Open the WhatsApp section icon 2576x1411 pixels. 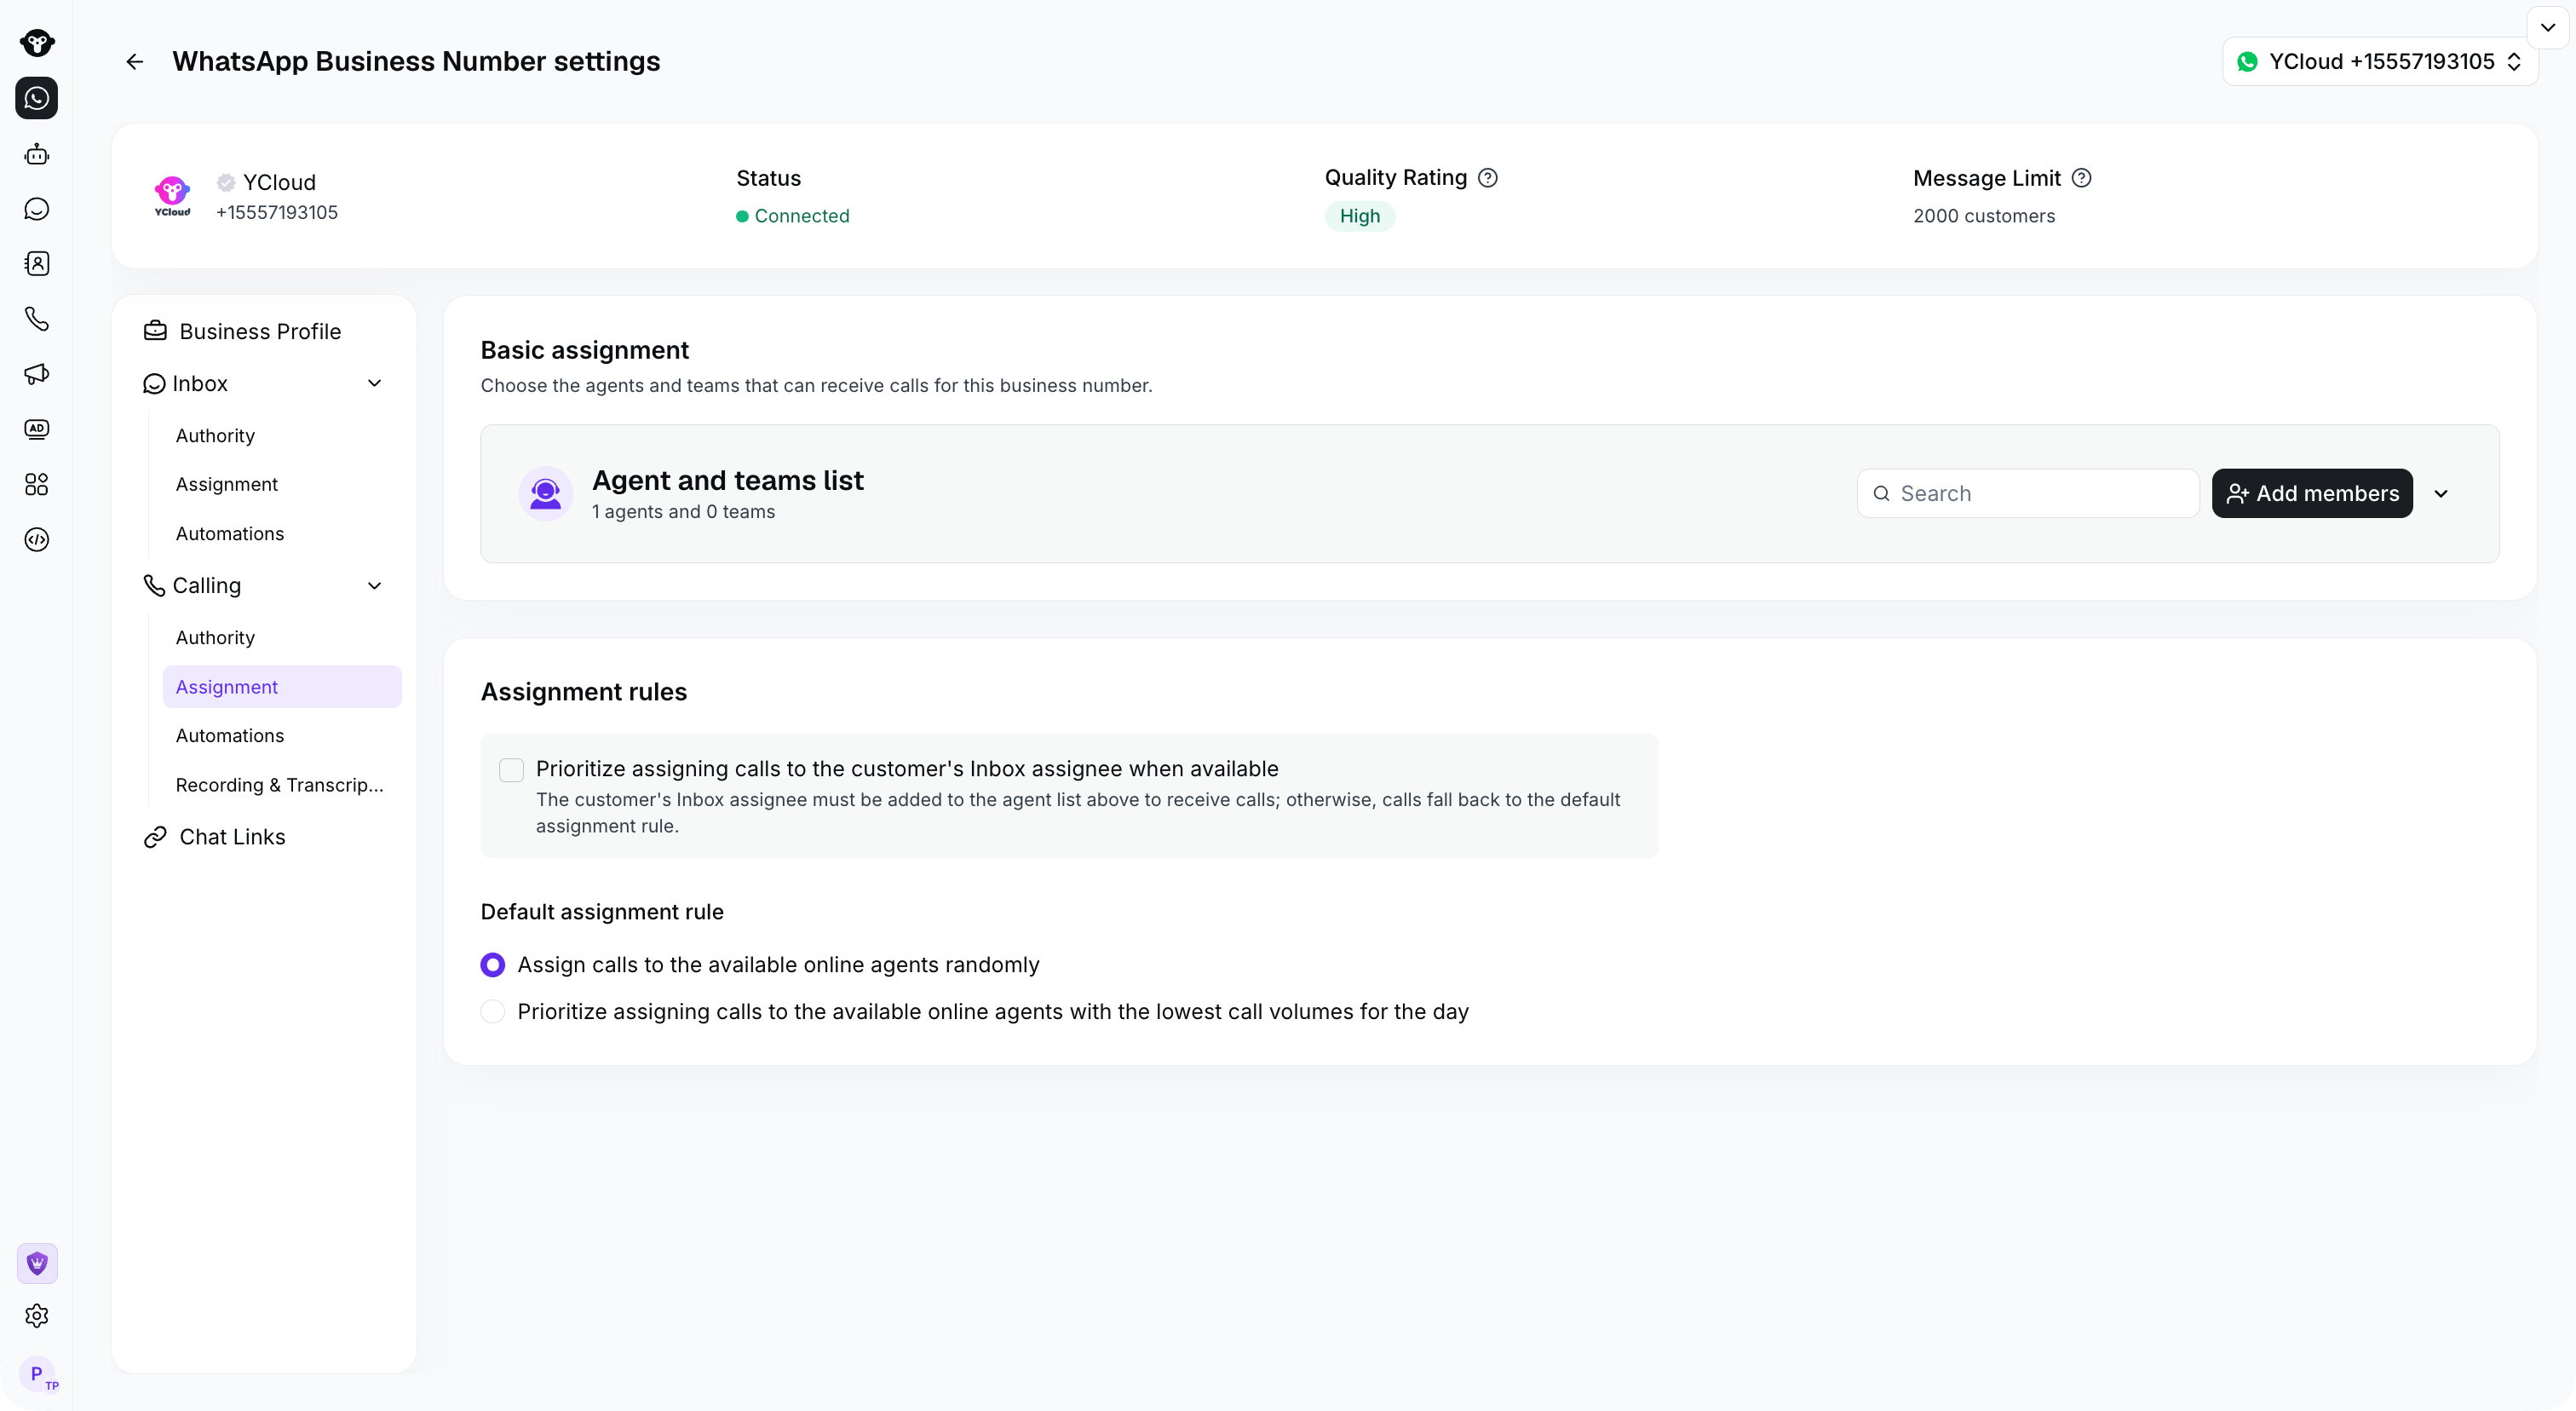[37, 98]
